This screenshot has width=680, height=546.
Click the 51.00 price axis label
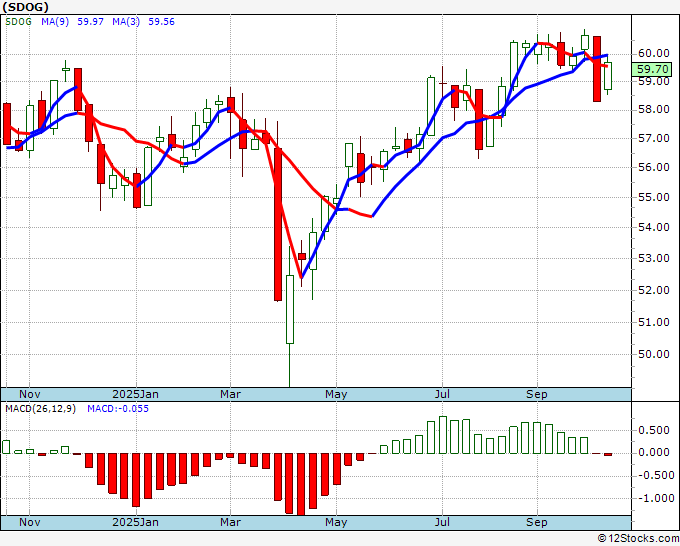pyautogui.click(x=654, y=322)
